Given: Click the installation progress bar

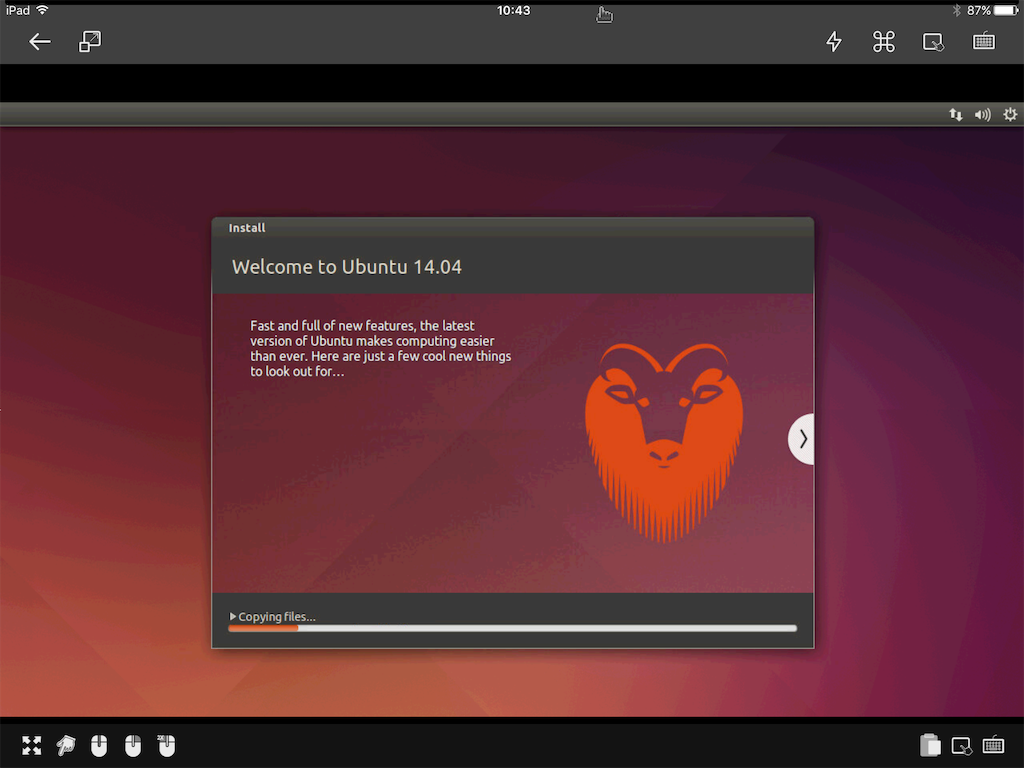Looking at the screenshot, I should tap(513, 628).
